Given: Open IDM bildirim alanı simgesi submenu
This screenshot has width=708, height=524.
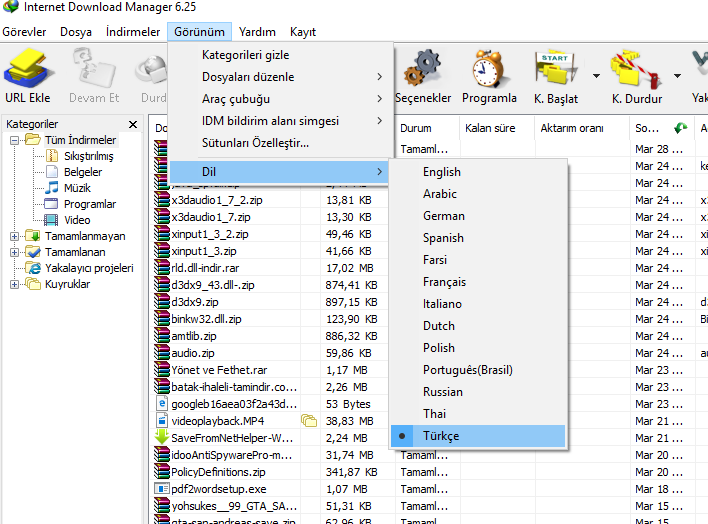Looking at the screenshot, I should [279, 121].
